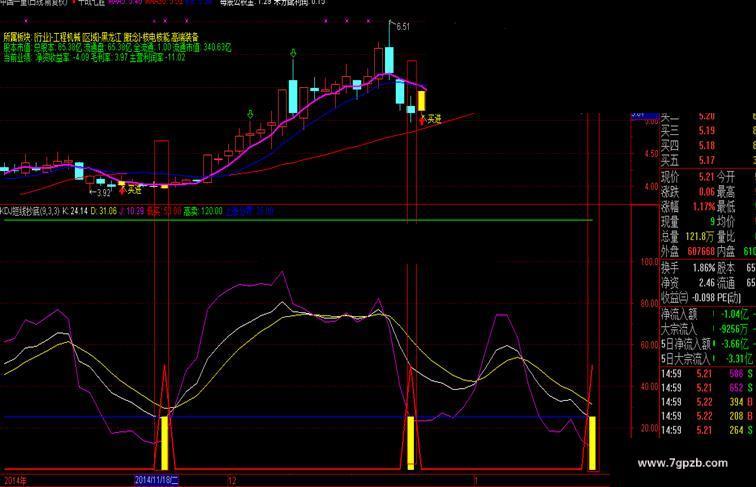Click the 4.50 price axis label
The image size is (756, 487).
651,154
